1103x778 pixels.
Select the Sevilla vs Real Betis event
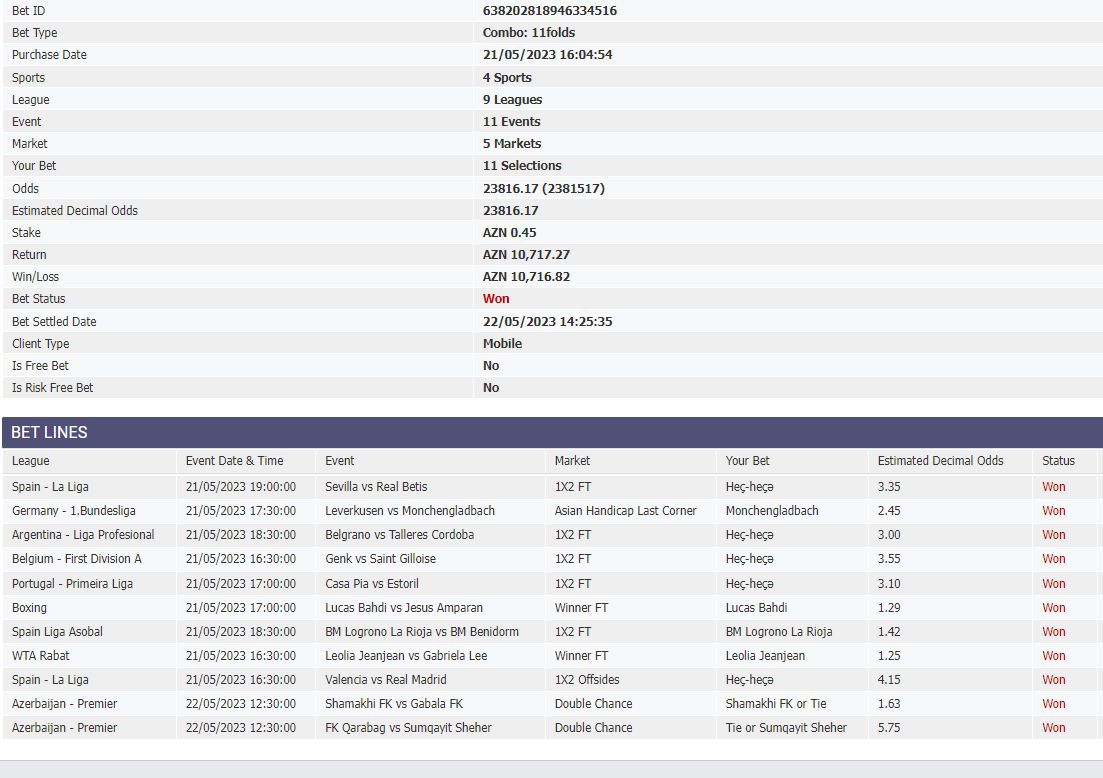tap(376, 487)
